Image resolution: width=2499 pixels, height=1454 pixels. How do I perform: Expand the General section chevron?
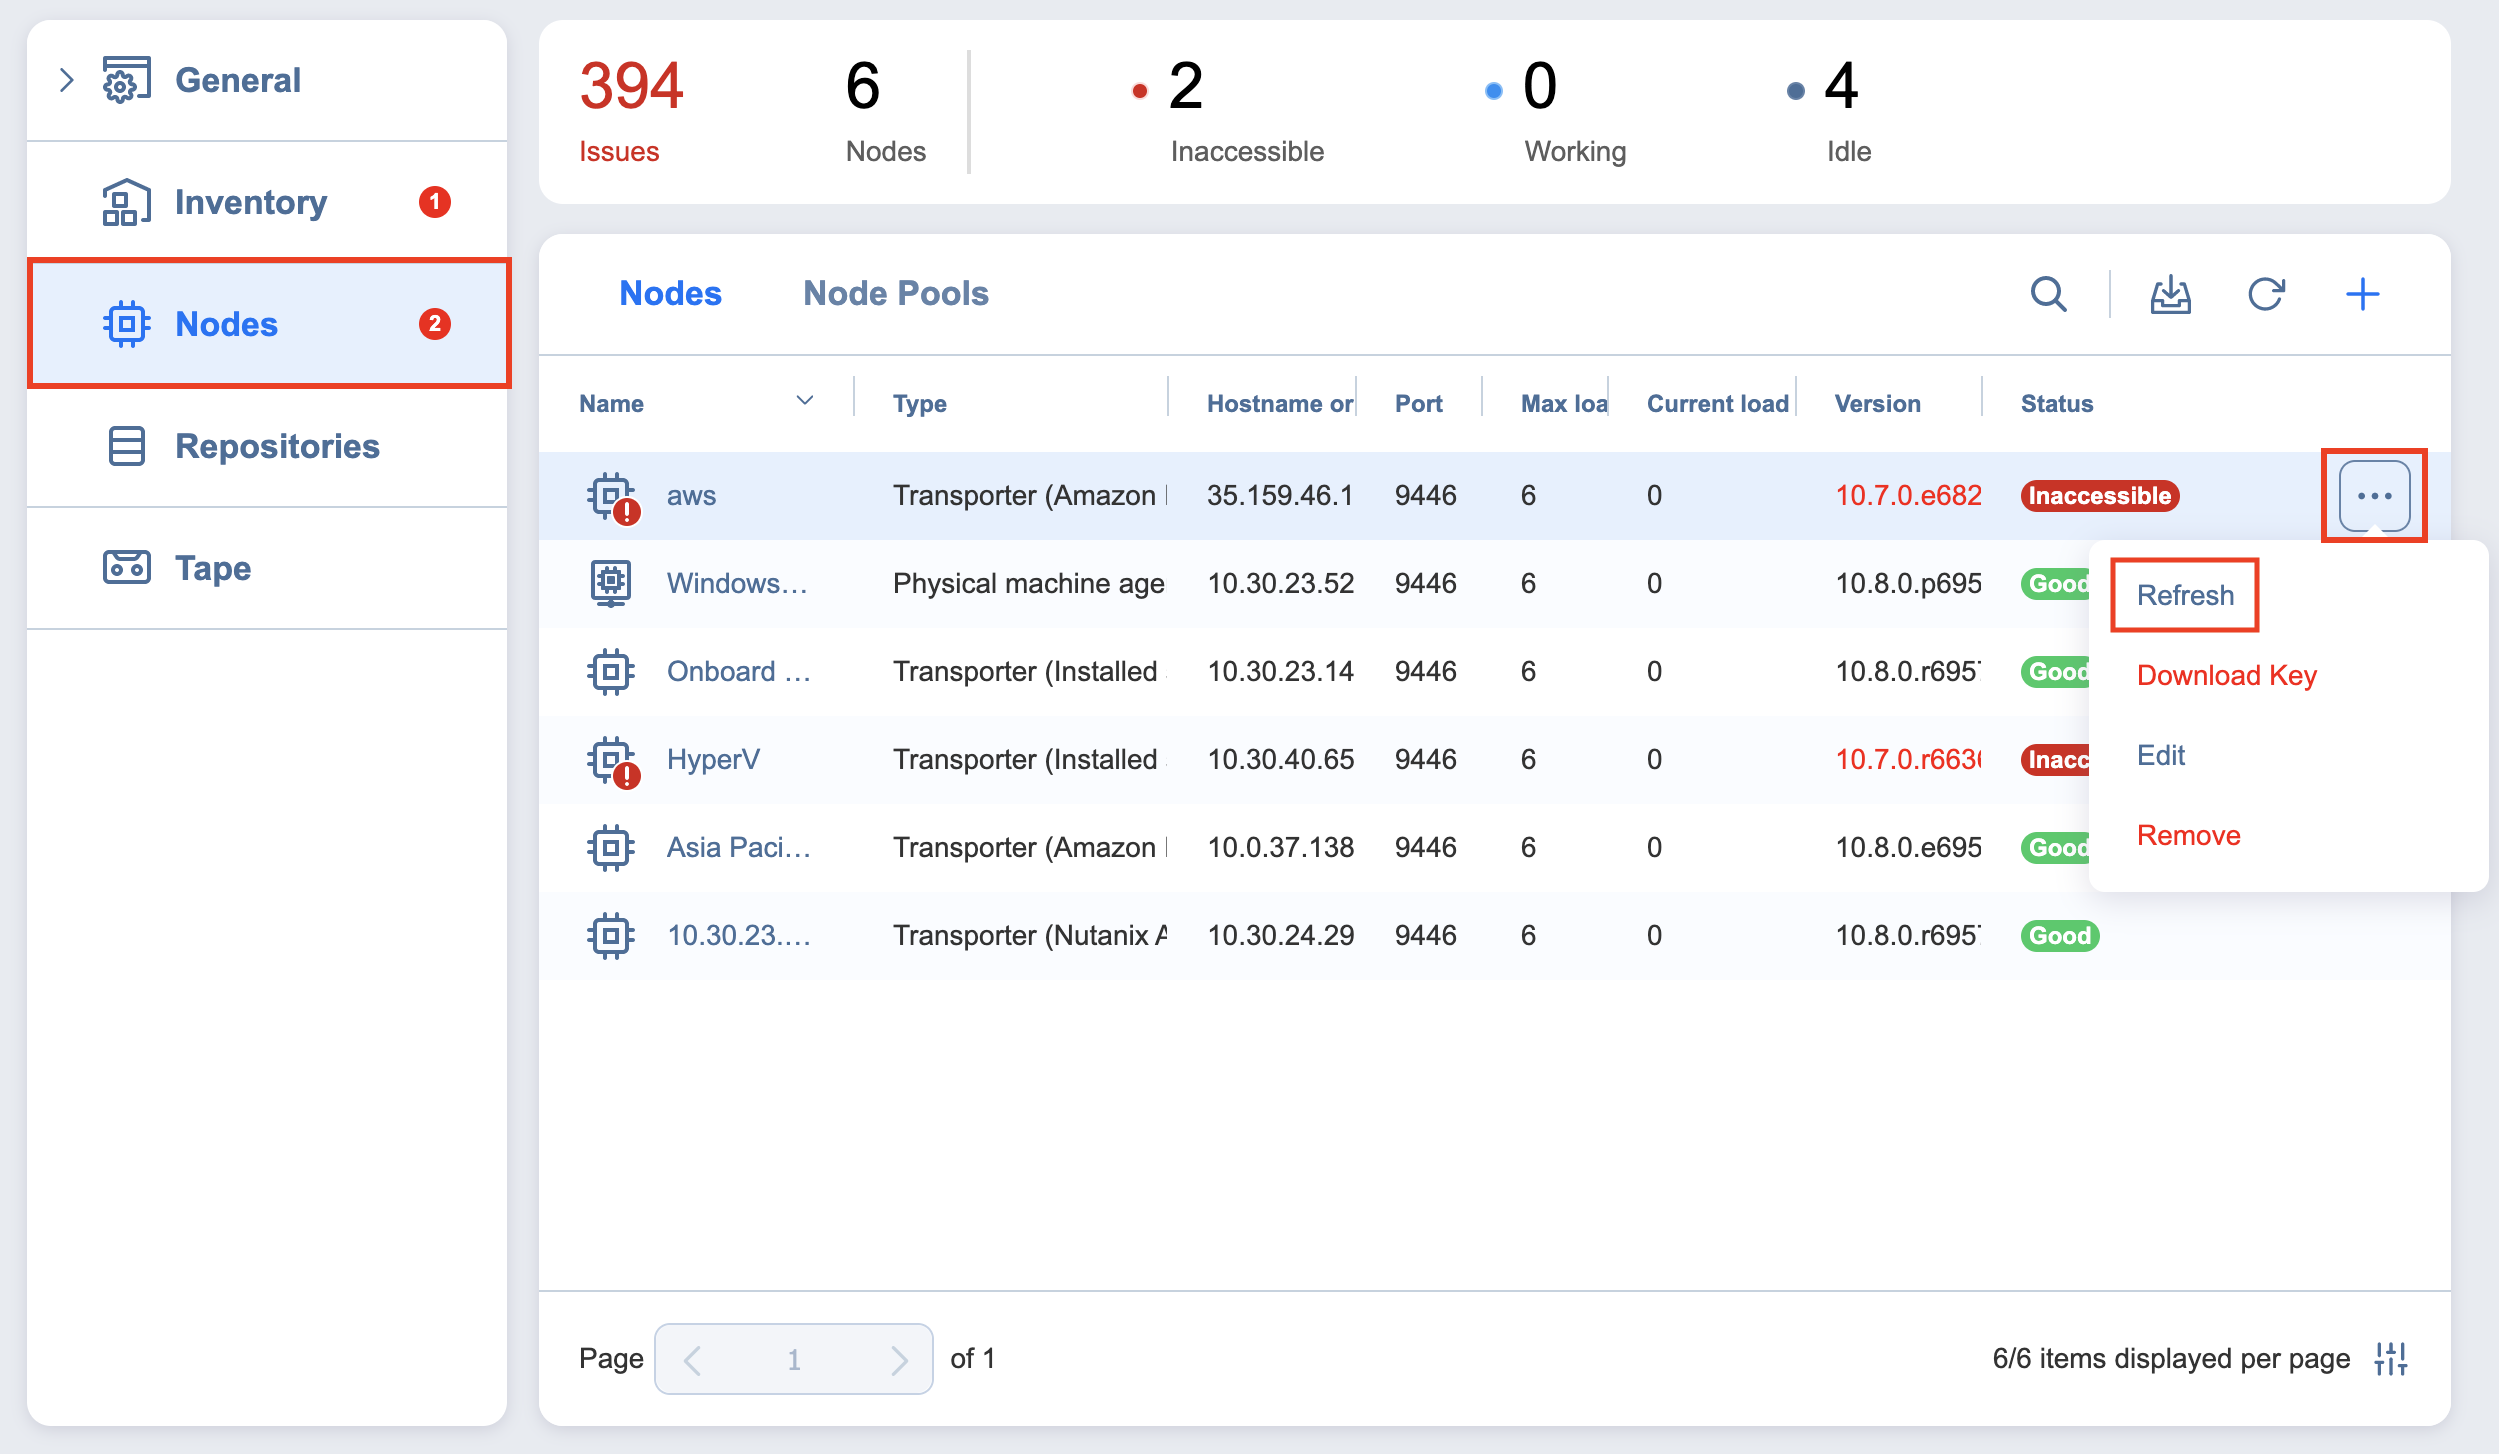[66, 80]
